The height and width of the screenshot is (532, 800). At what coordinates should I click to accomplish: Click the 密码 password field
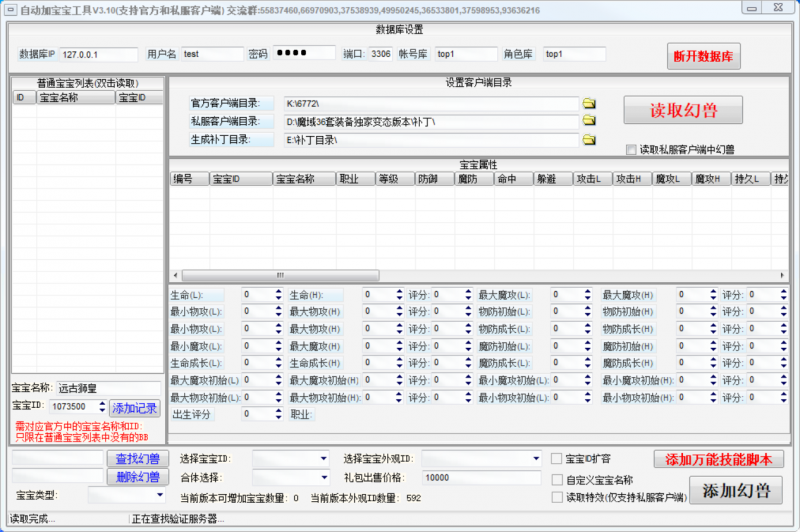pos(304,53)
